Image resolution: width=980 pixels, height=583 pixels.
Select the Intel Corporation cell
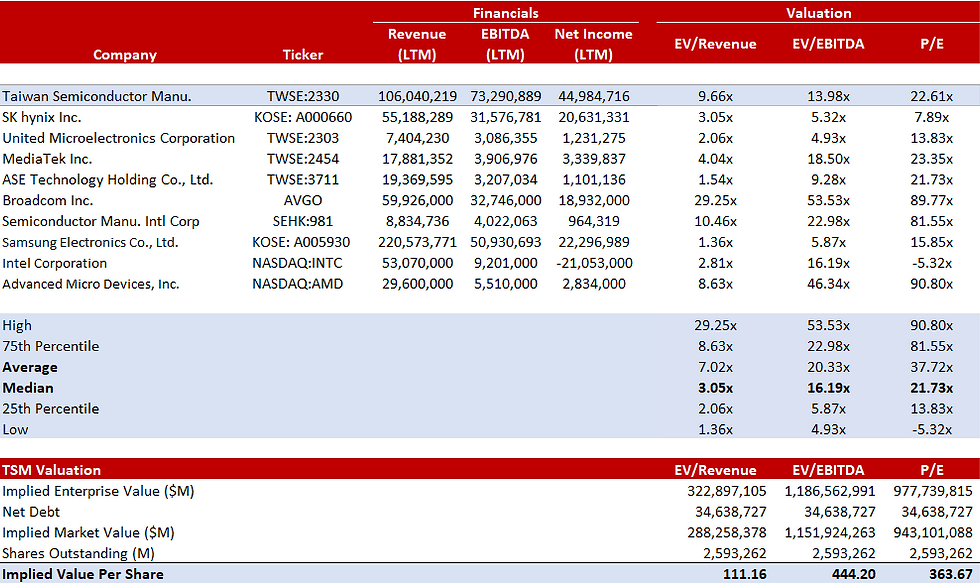pos(54,263)
